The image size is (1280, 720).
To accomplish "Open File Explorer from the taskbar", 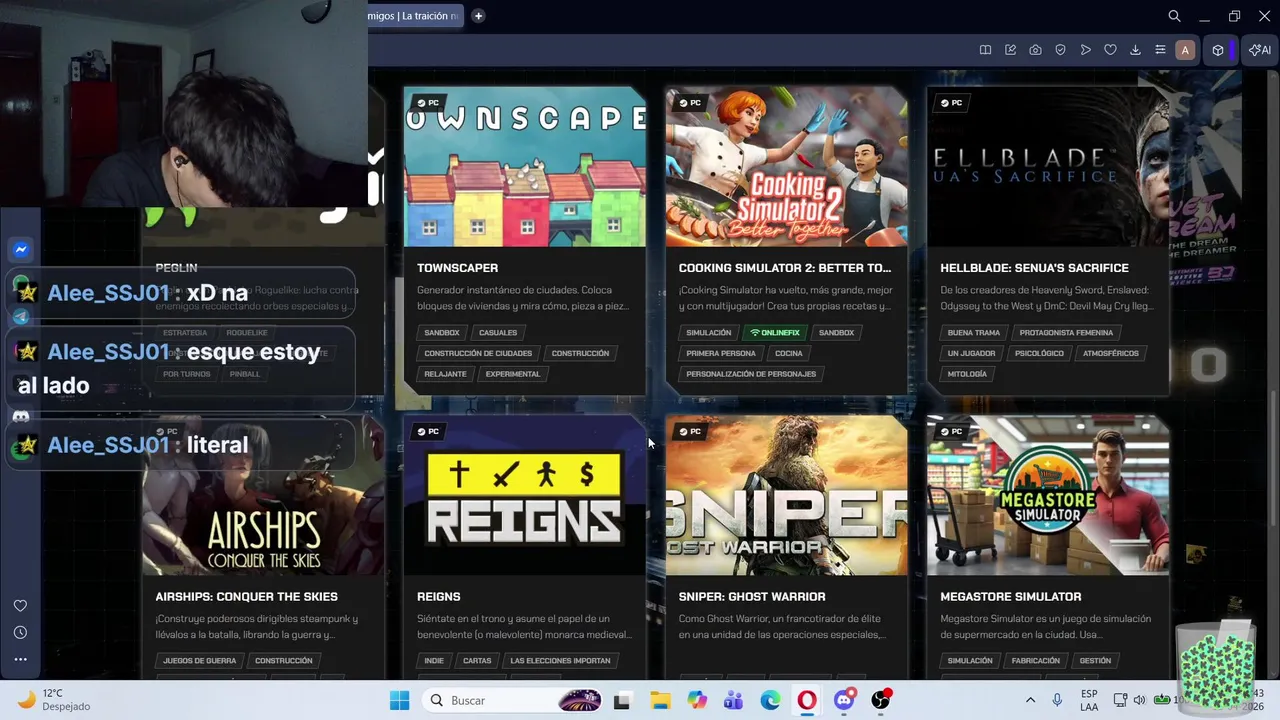I will point(660,700).
